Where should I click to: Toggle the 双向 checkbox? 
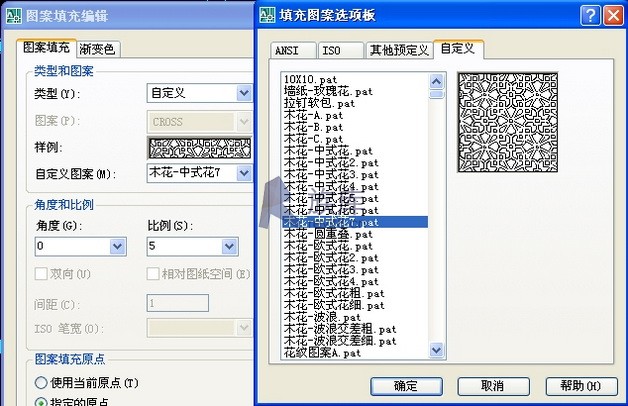41,274
